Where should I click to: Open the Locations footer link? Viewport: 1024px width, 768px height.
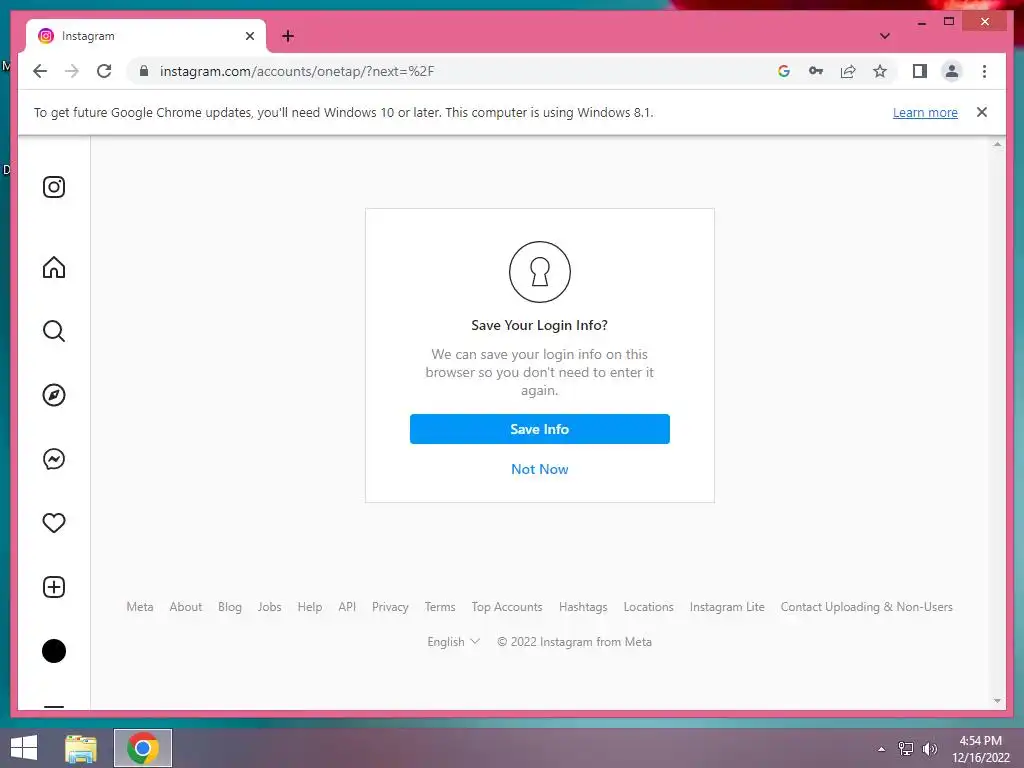tap(648, 607)
